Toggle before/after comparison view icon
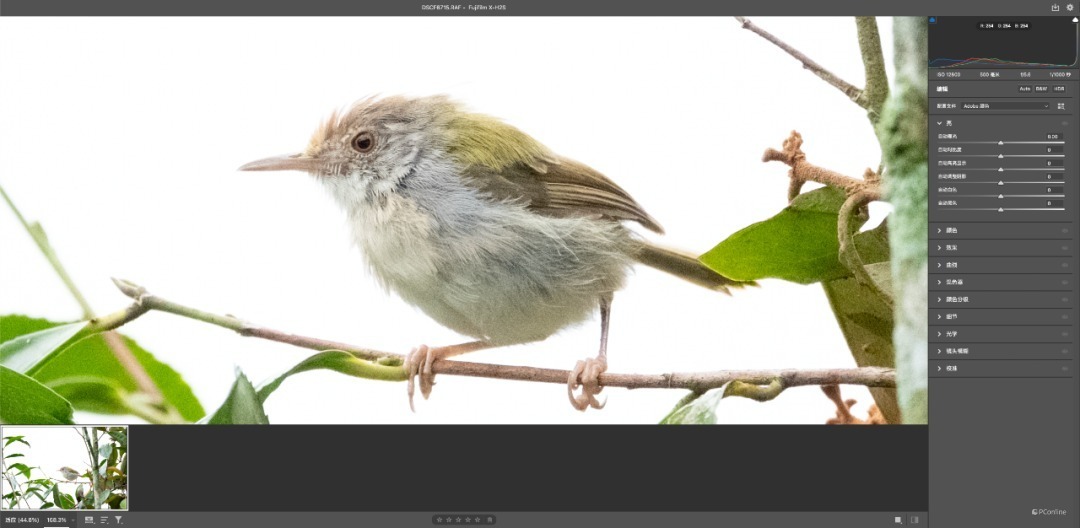This screenshot has width=1080, height=528. 915,520
